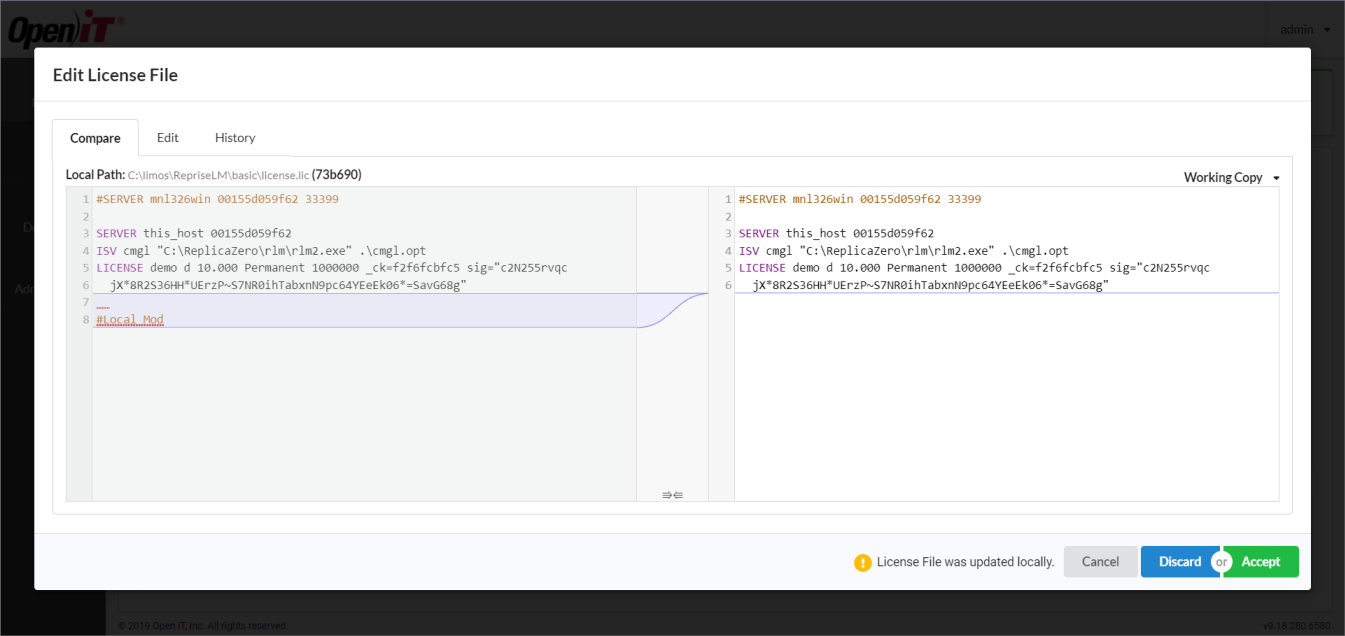Image resolution: width=1345 pixels, height=636 pixels.
Task: Click the yellow warning icon beside update message
Action: (862, 562)
